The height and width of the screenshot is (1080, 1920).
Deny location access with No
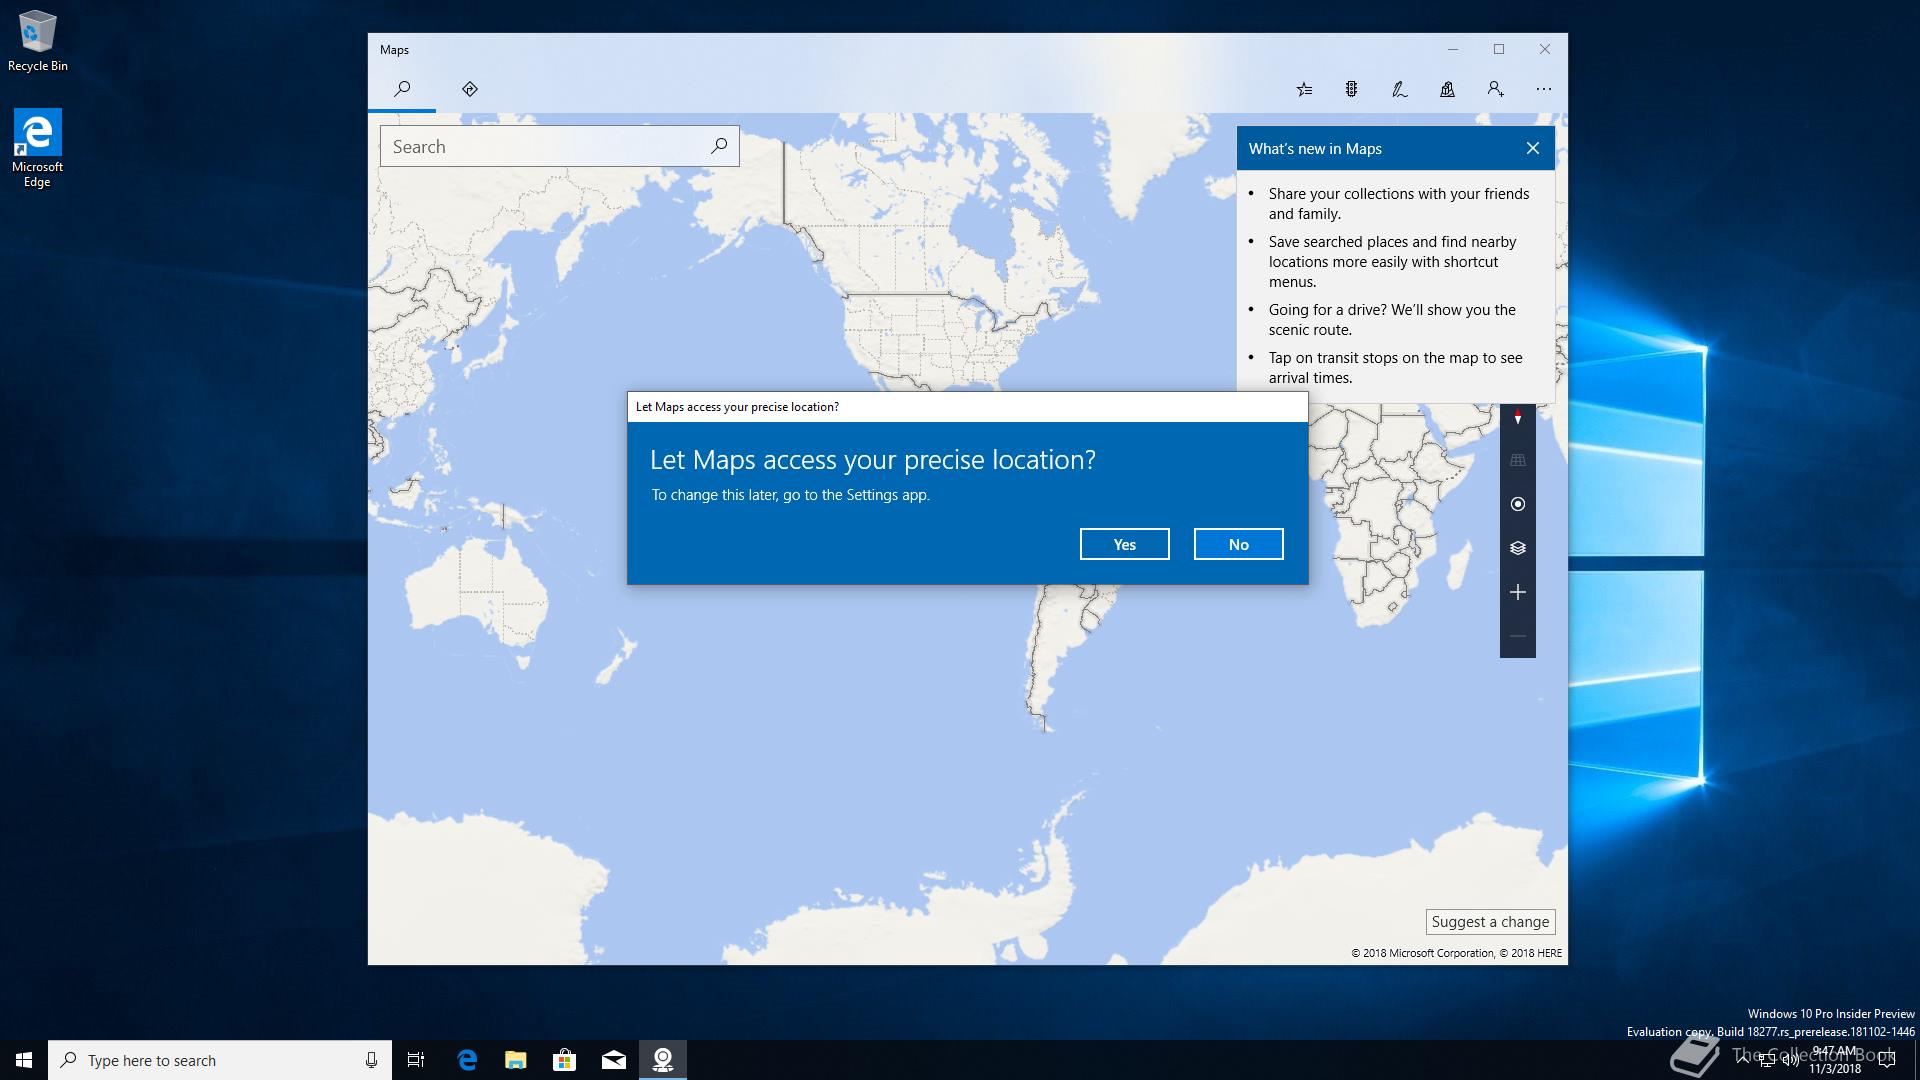pyautogui.click(x=1238, y=544)
